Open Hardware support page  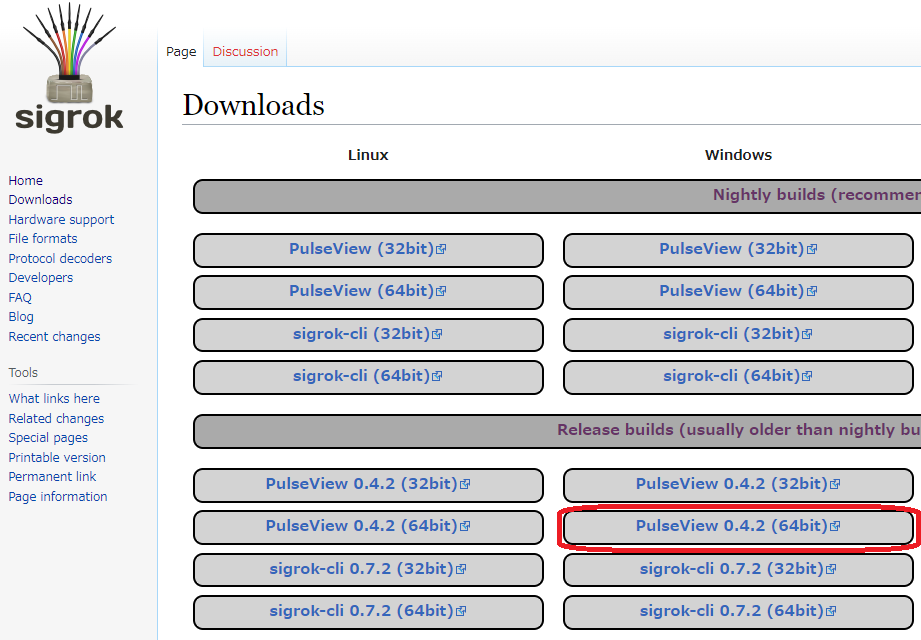pos(61,220)
